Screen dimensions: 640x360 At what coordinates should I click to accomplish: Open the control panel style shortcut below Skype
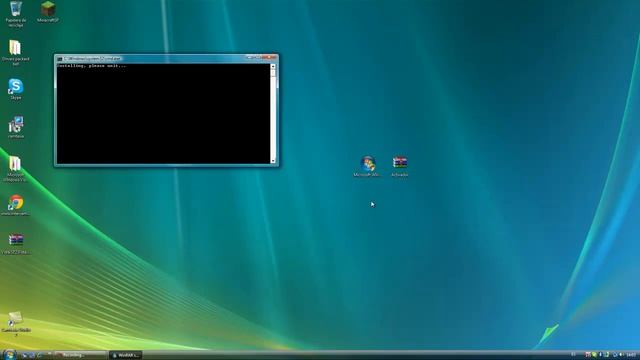[x=16, y=127]
